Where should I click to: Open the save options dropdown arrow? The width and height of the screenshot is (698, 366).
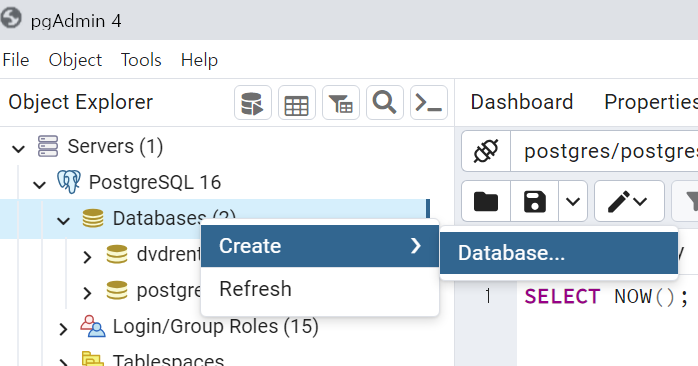[573, 201]
